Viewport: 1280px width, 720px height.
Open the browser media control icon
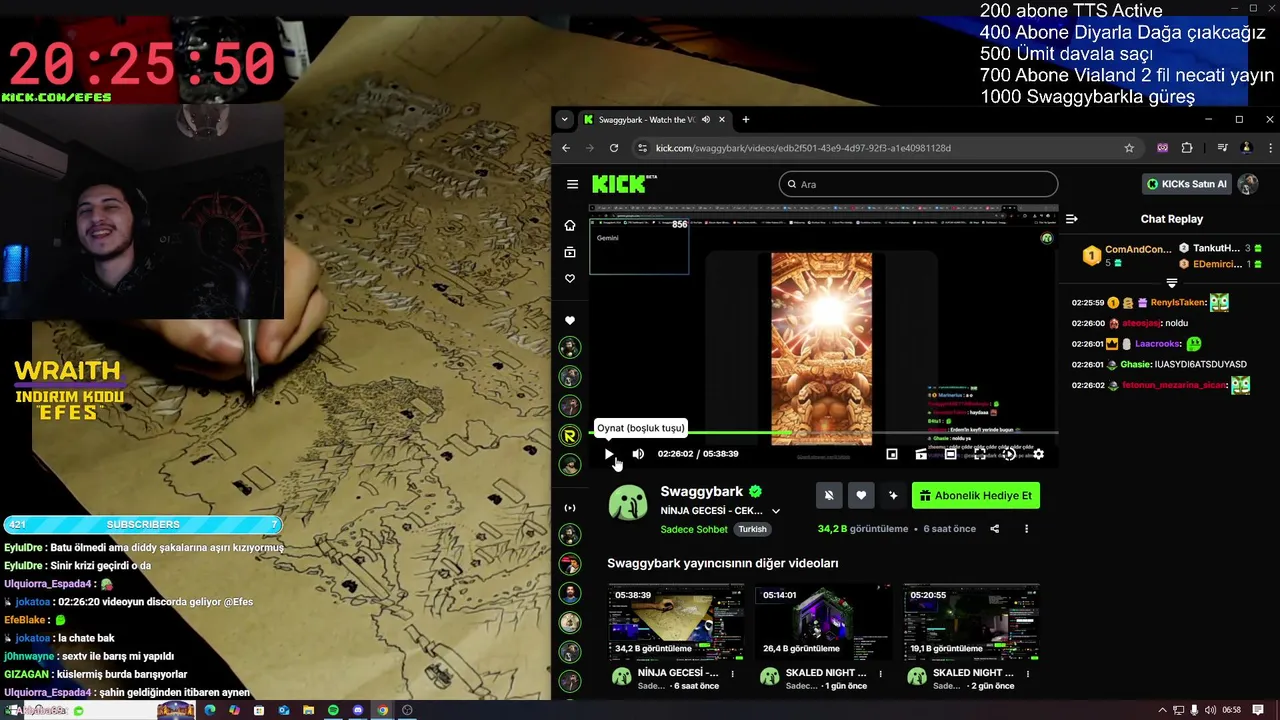(x=1222, y=148)
